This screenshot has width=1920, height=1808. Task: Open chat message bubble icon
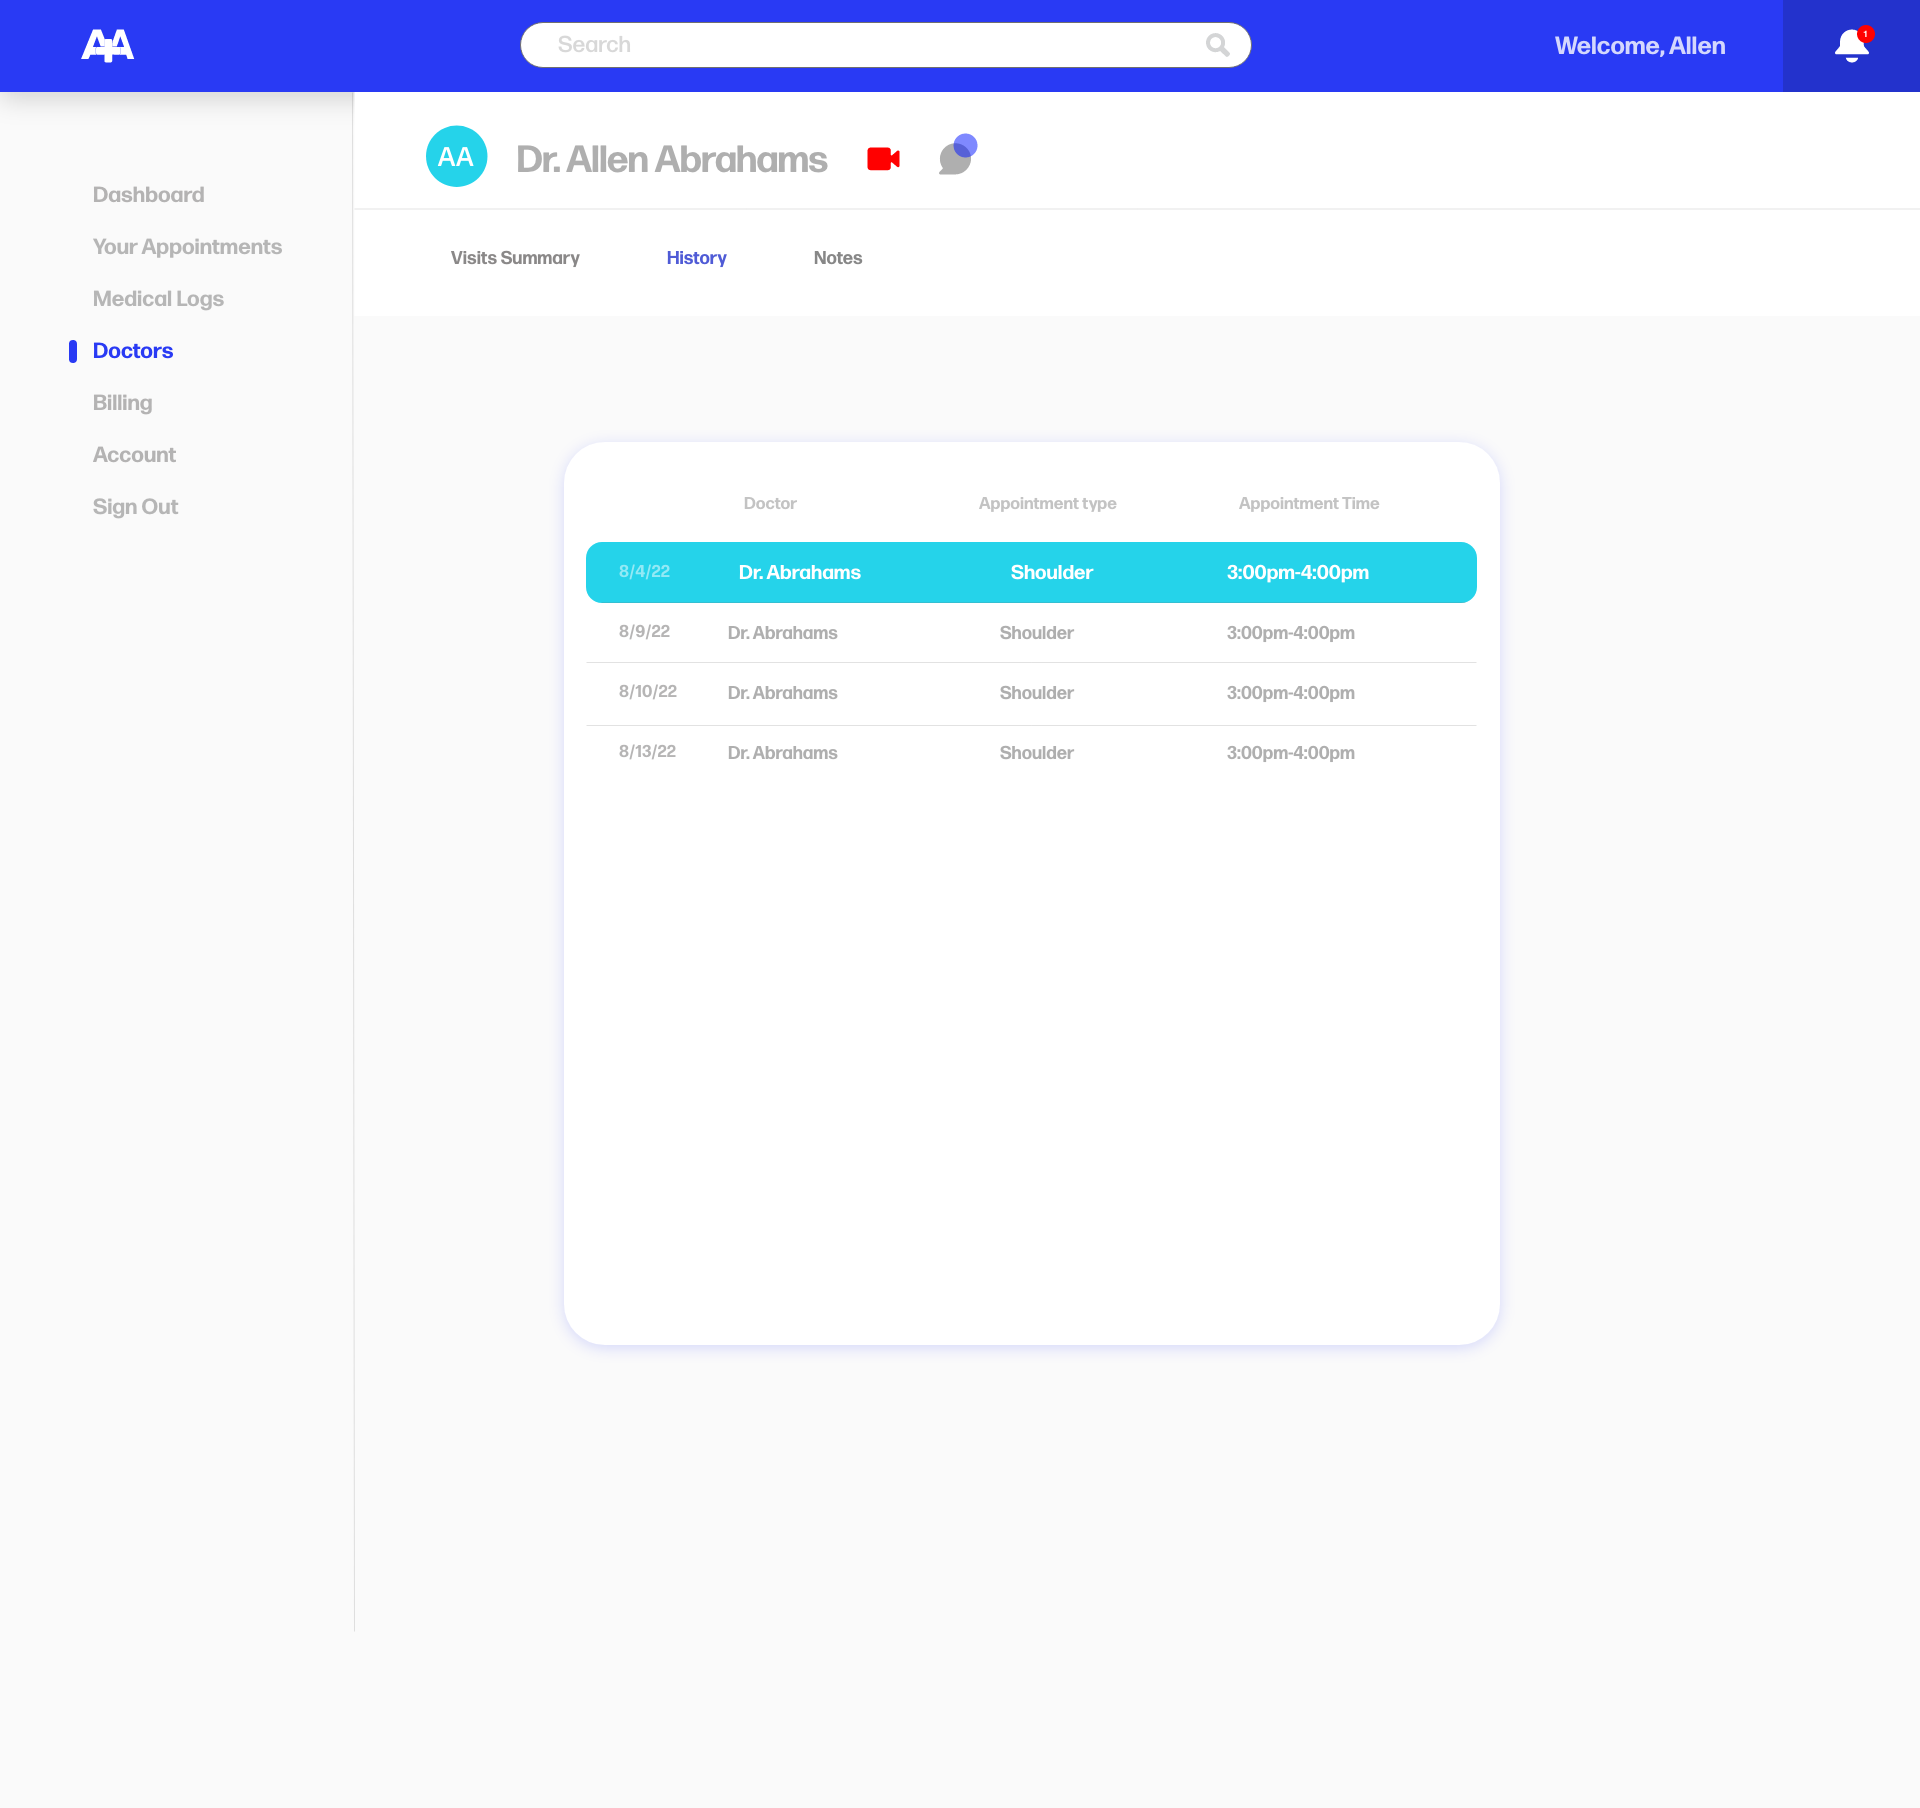click(x=957, y=156)
